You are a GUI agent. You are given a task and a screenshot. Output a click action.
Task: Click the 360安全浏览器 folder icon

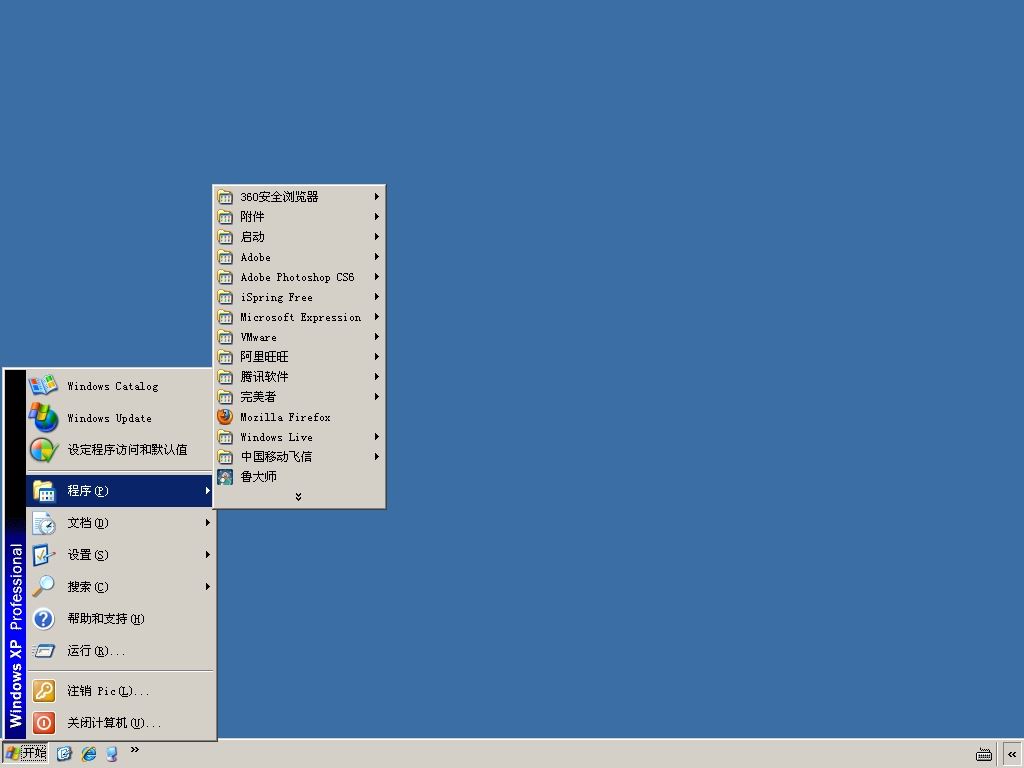tap(225, 197)
